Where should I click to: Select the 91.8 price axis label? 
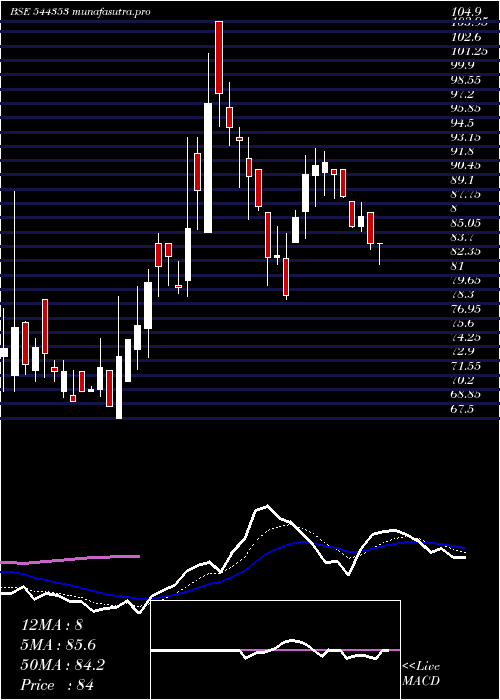coord(463,152)
